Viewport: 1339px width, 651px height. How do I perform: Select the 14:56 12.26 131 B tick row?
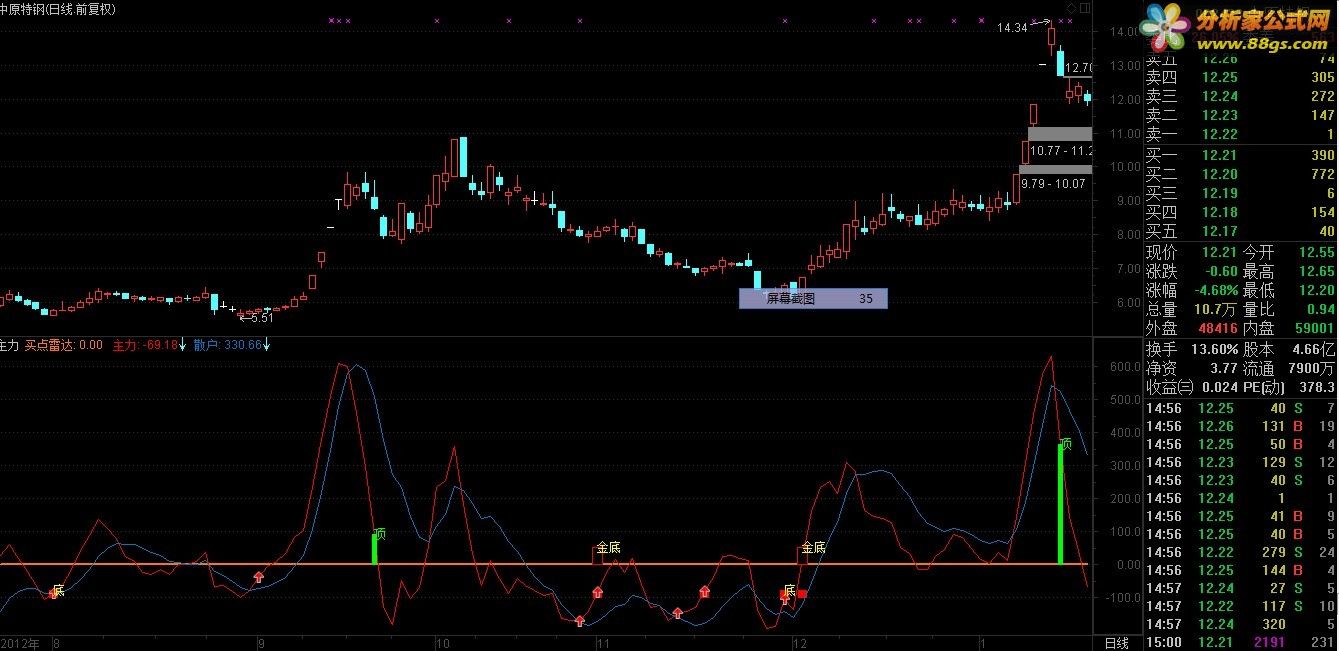click(1240, 426)
